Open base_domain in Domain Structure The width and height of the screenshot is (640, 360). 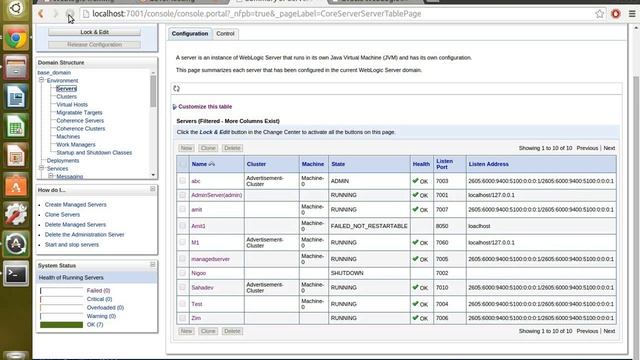pos(54,72)
